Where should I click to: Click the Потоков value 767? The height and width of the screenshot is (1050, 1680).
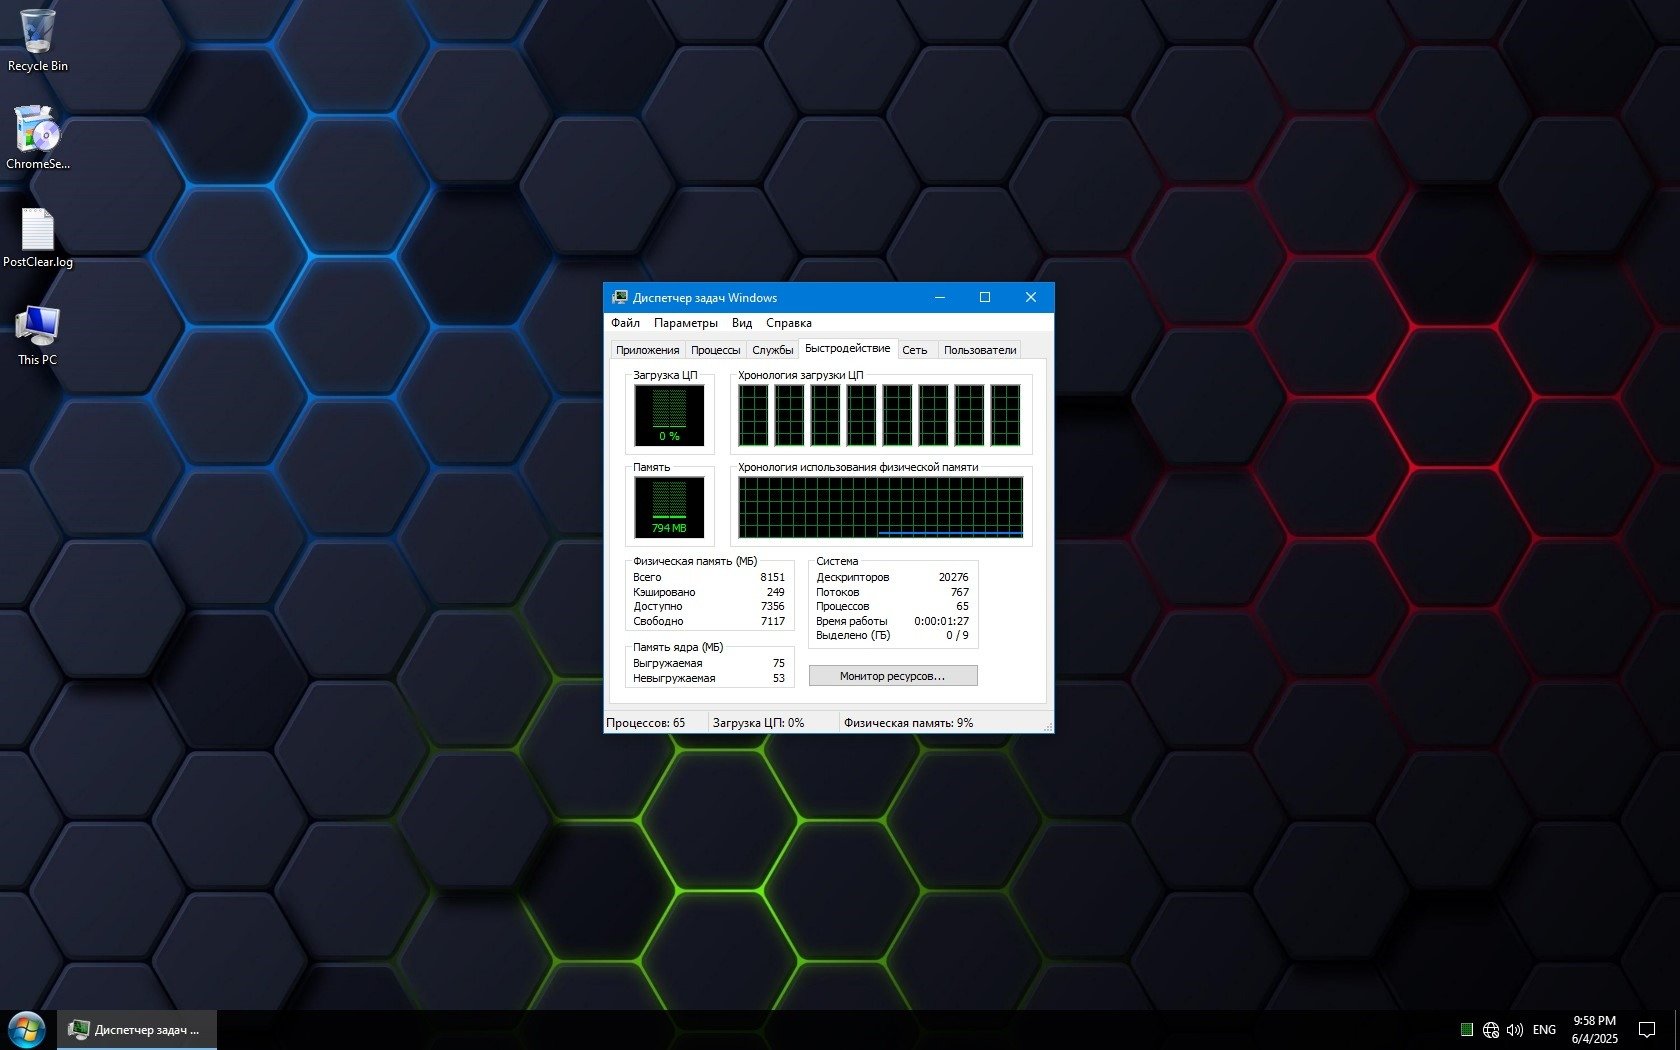tap(959, 592)
